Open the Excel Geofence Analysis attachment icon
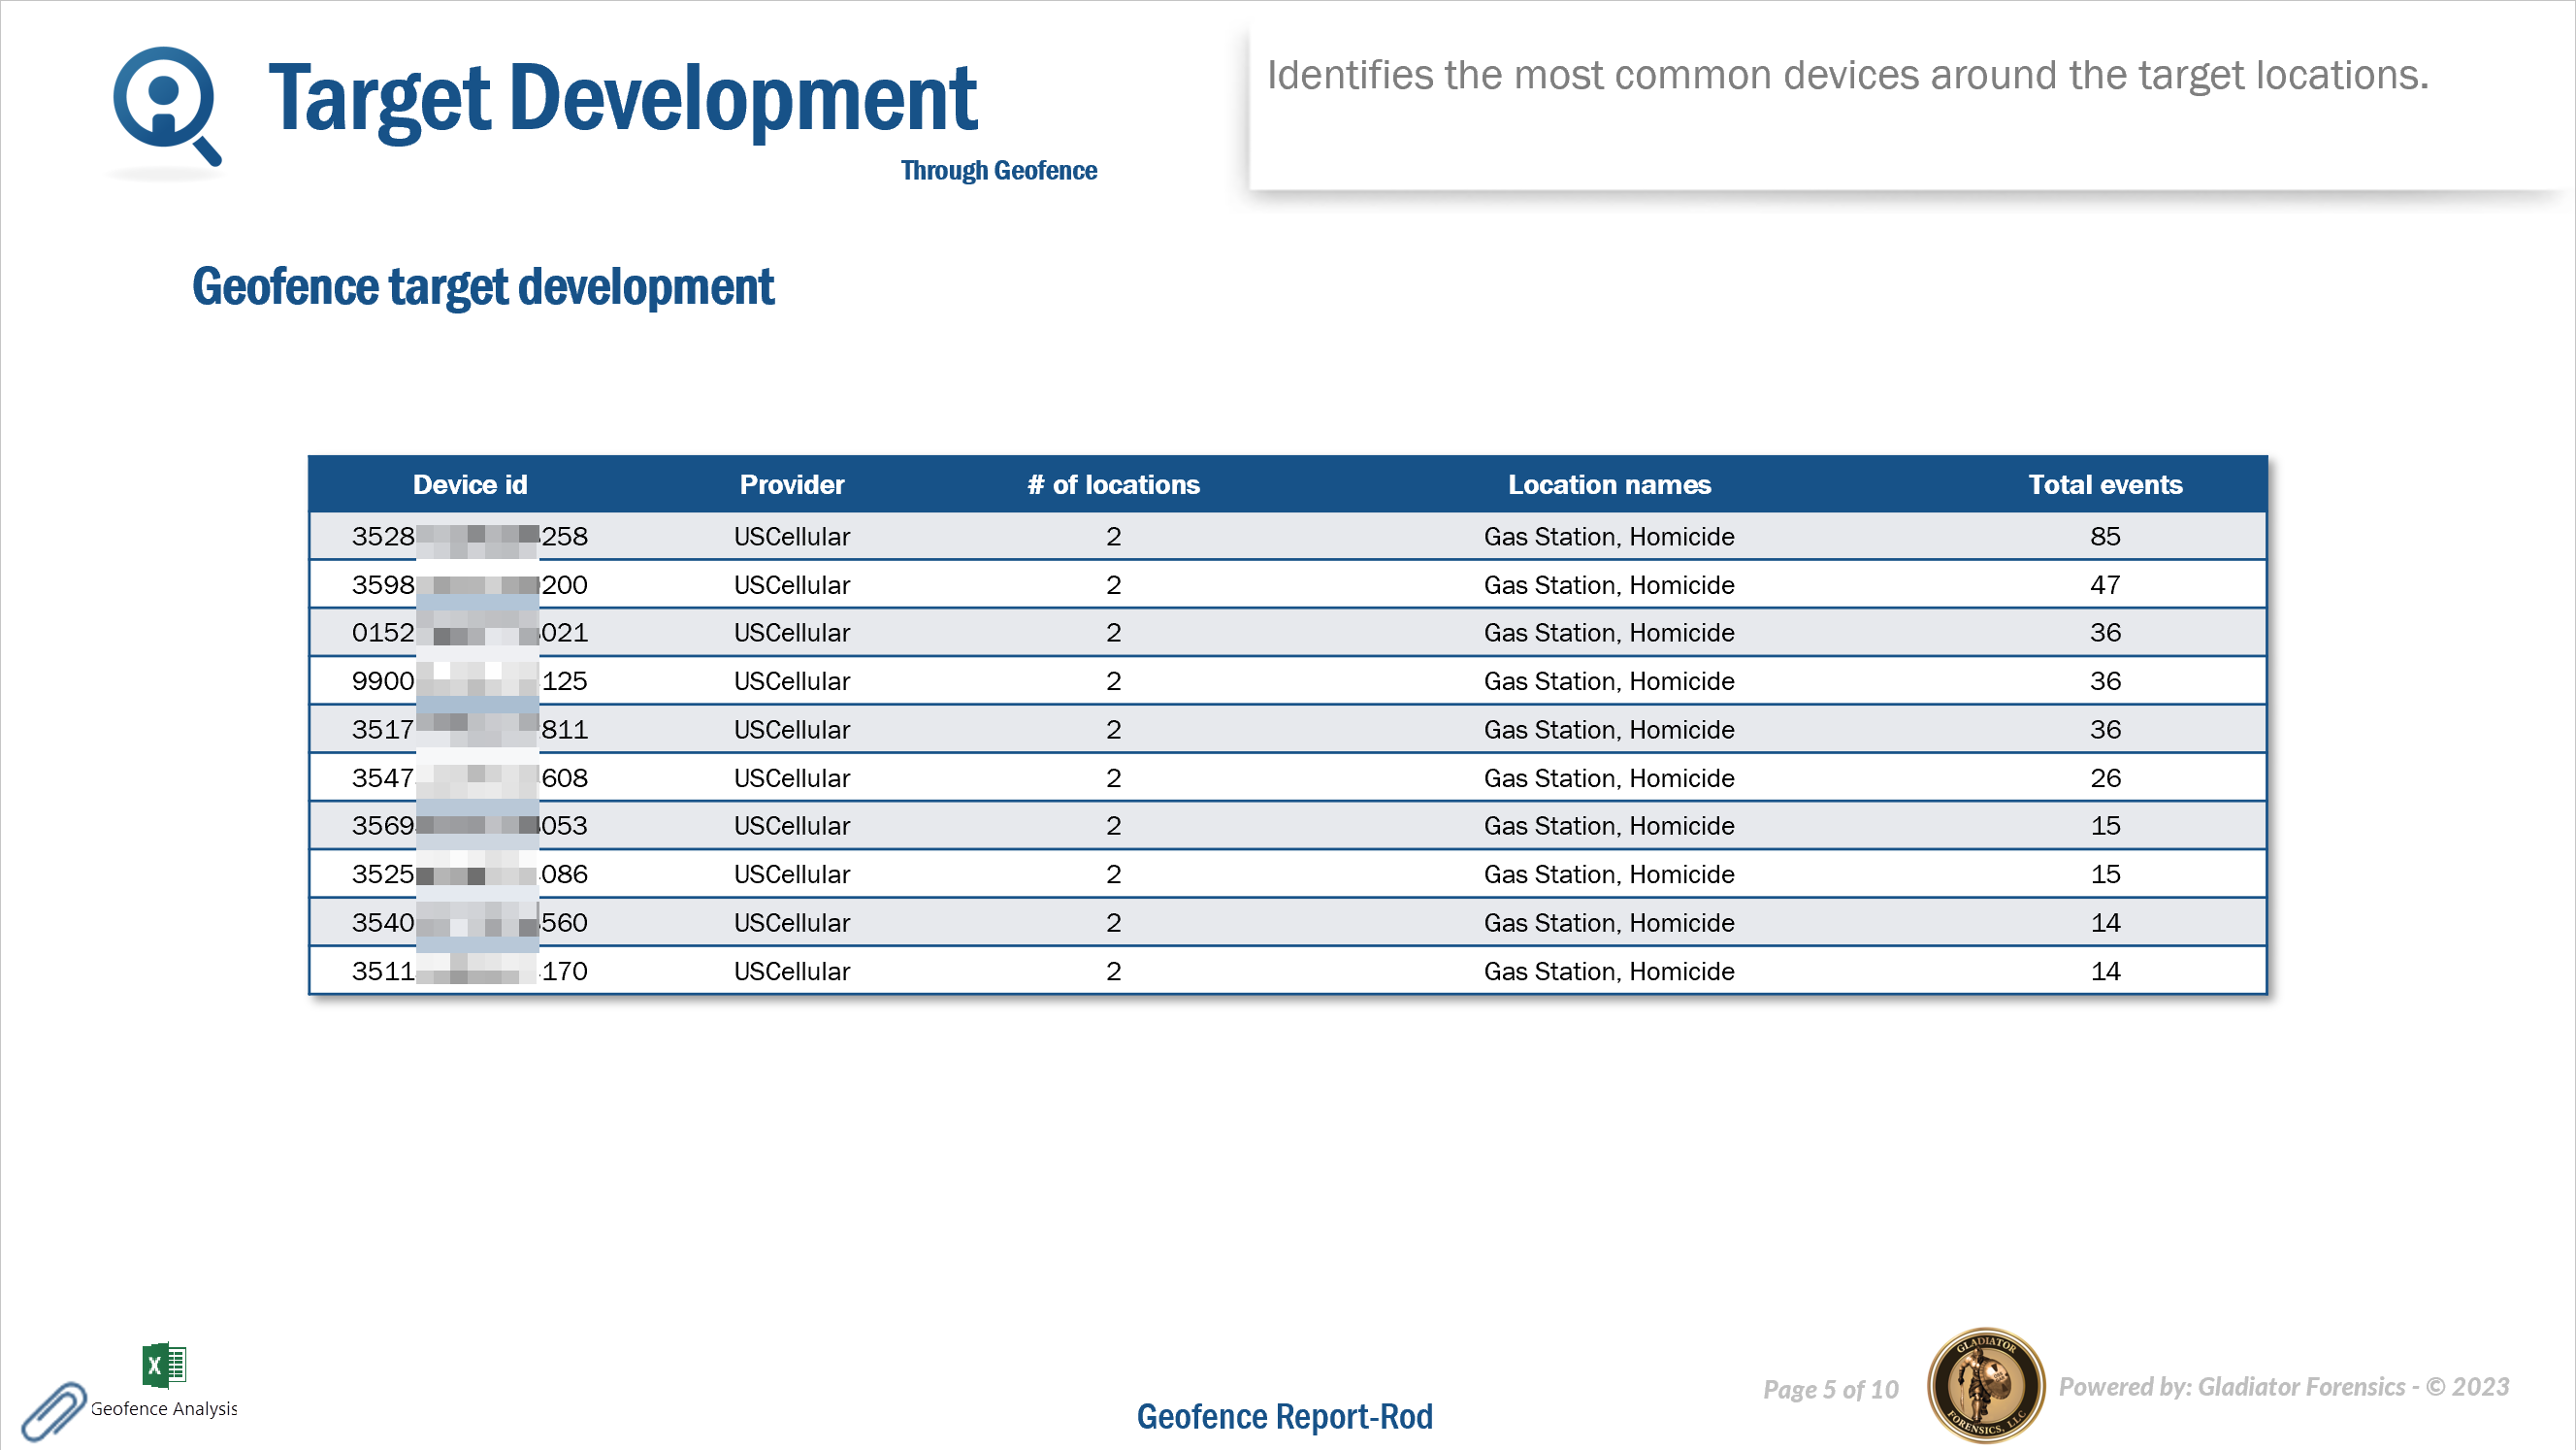Image resolution: width=2576 pixels, height=1450 pixels. coord(164,1365)
